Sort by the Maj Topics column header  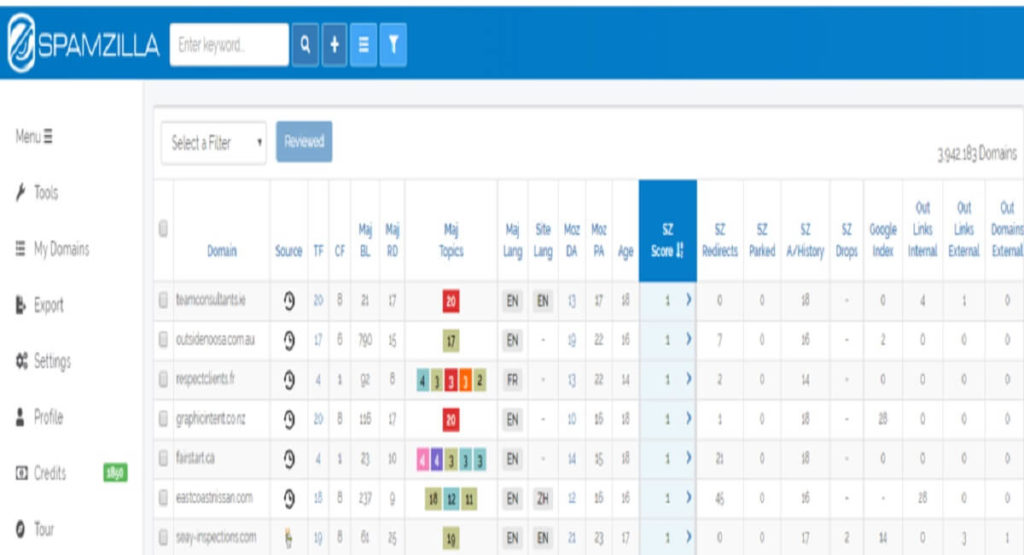click(451, 240)
